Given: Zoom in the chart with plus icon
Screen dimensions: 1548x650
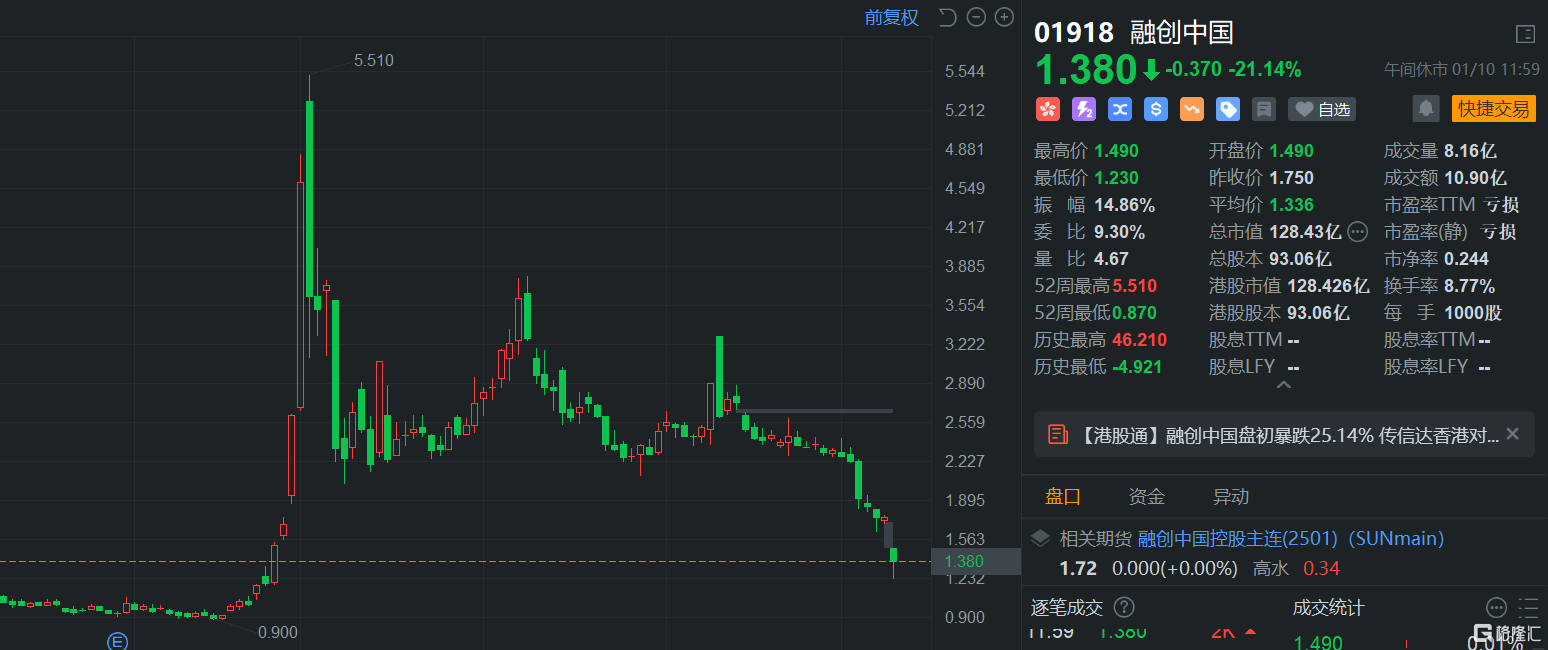Looking at the screenshot, I should coord(1004,17).
